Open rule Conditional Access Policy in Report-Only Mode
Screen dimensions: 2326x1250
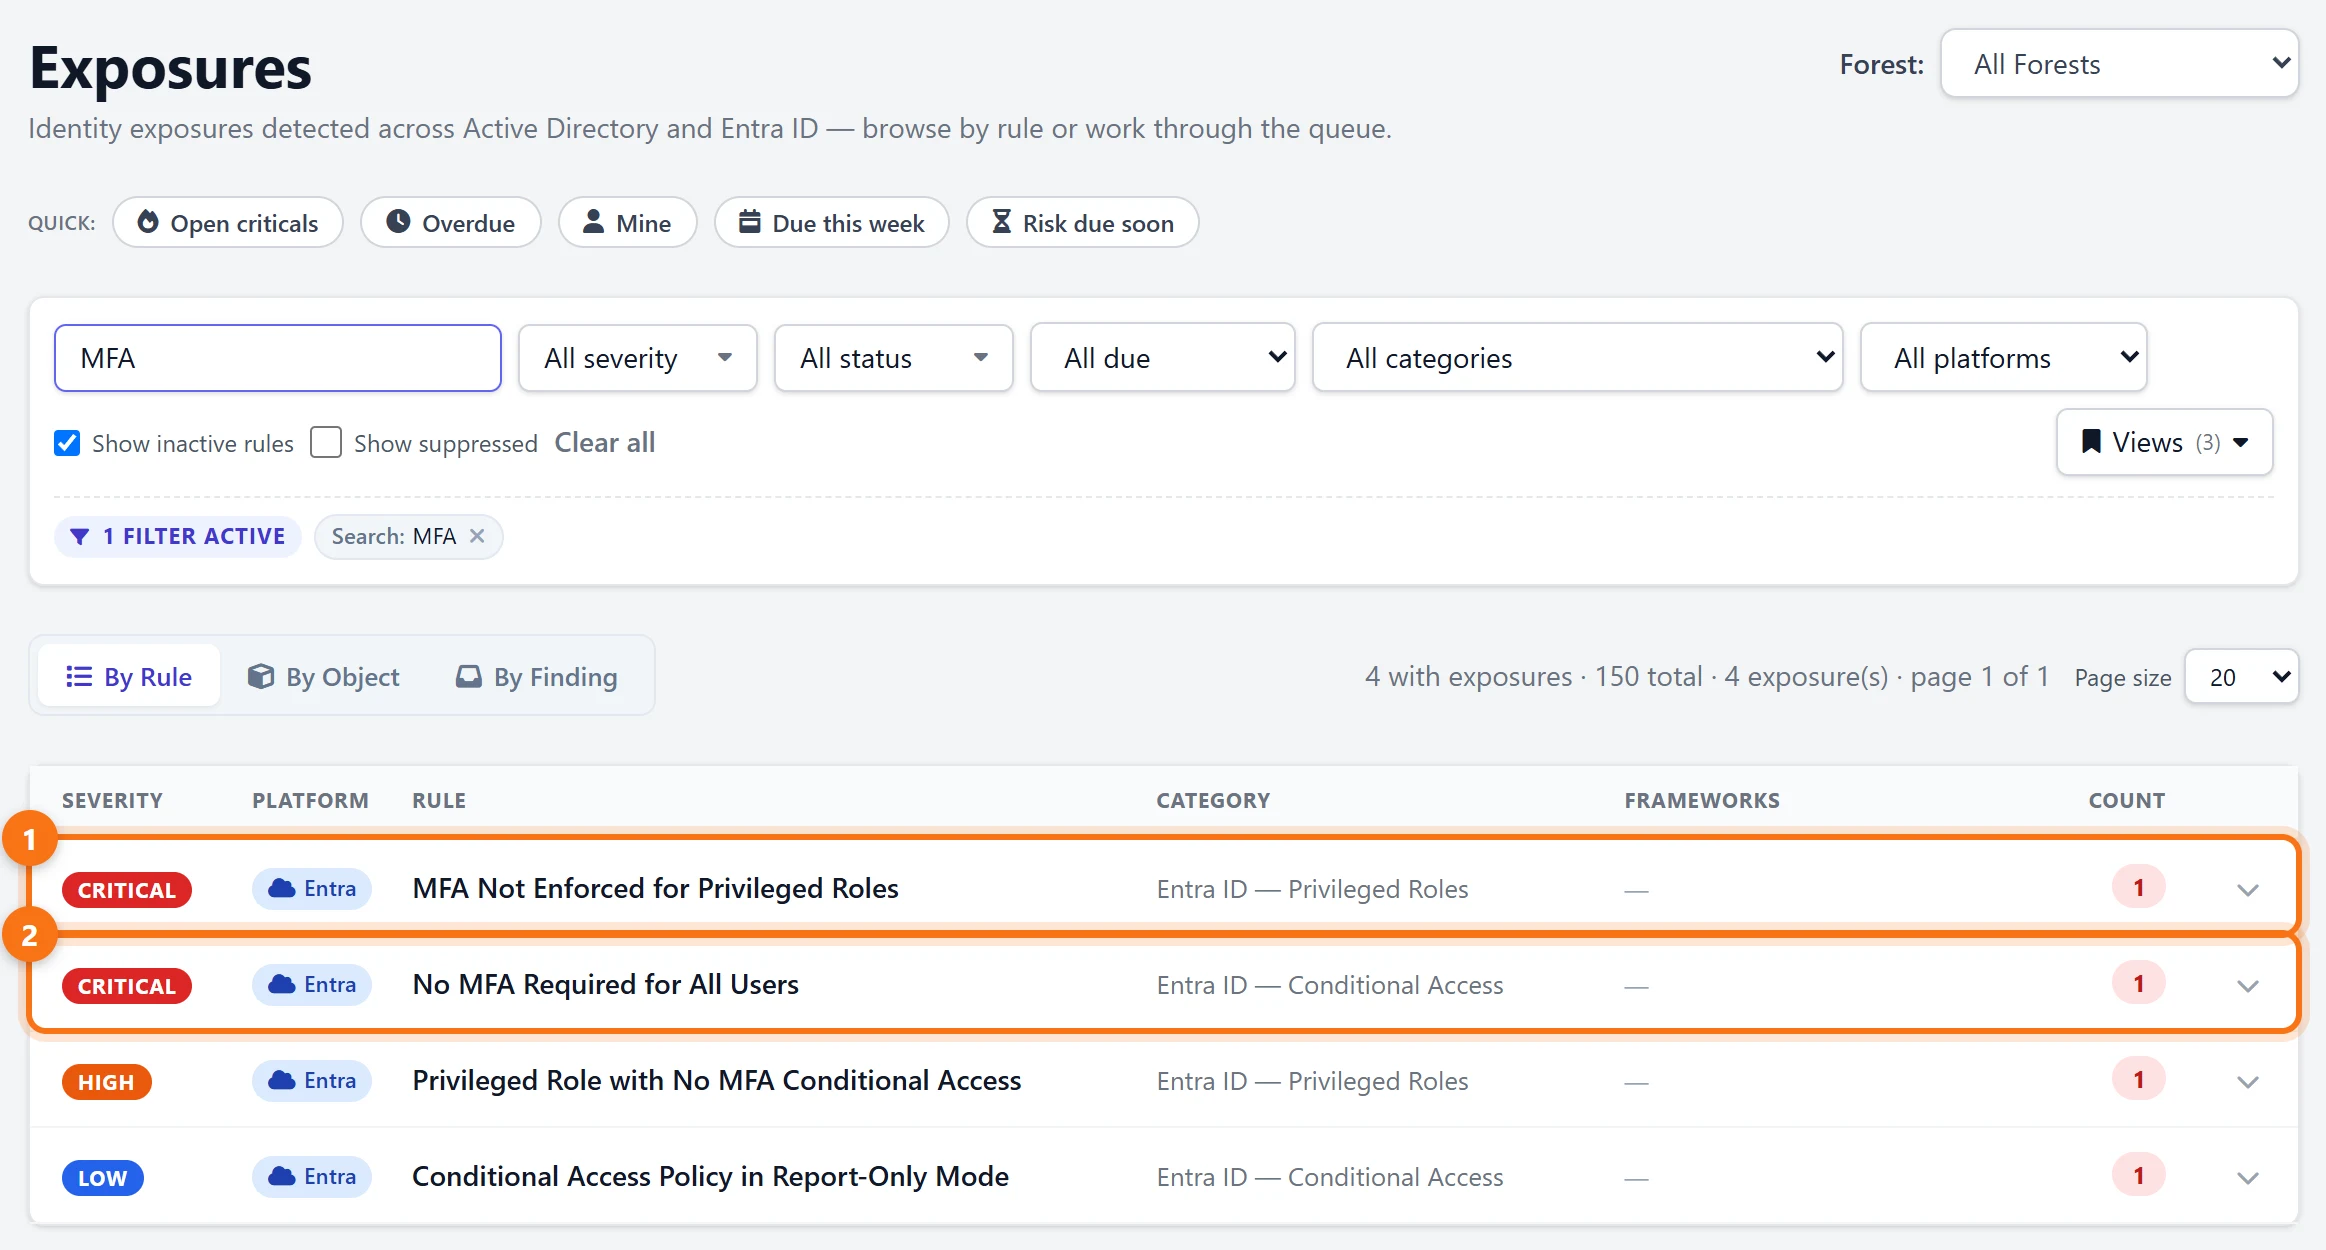click(x=710, y=1176)
